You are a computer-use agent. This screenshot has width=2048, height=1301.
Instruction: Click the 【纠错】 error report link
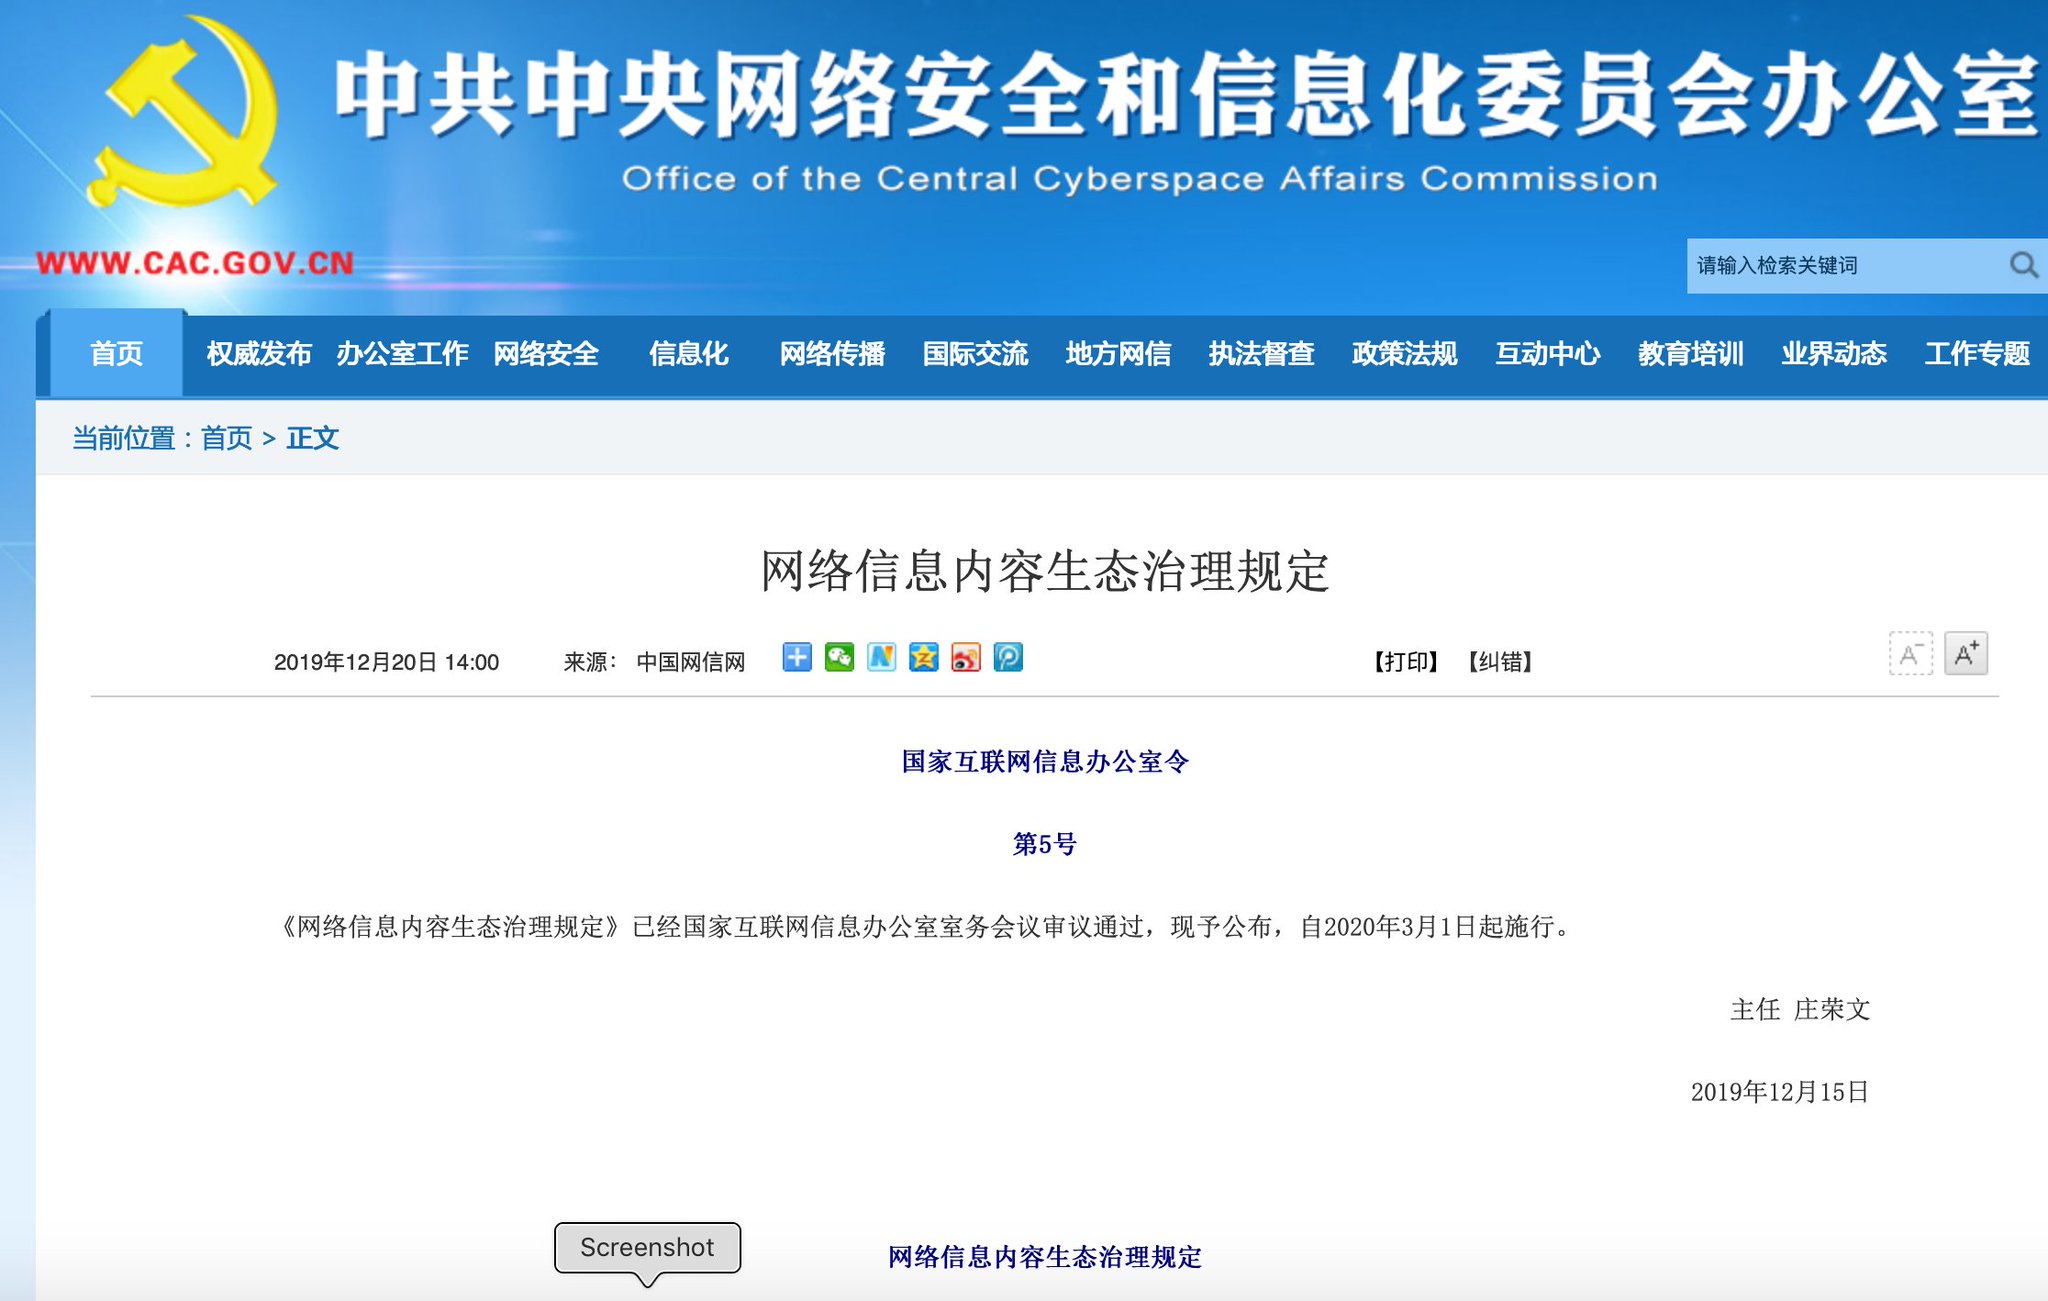coord(1499,662)
